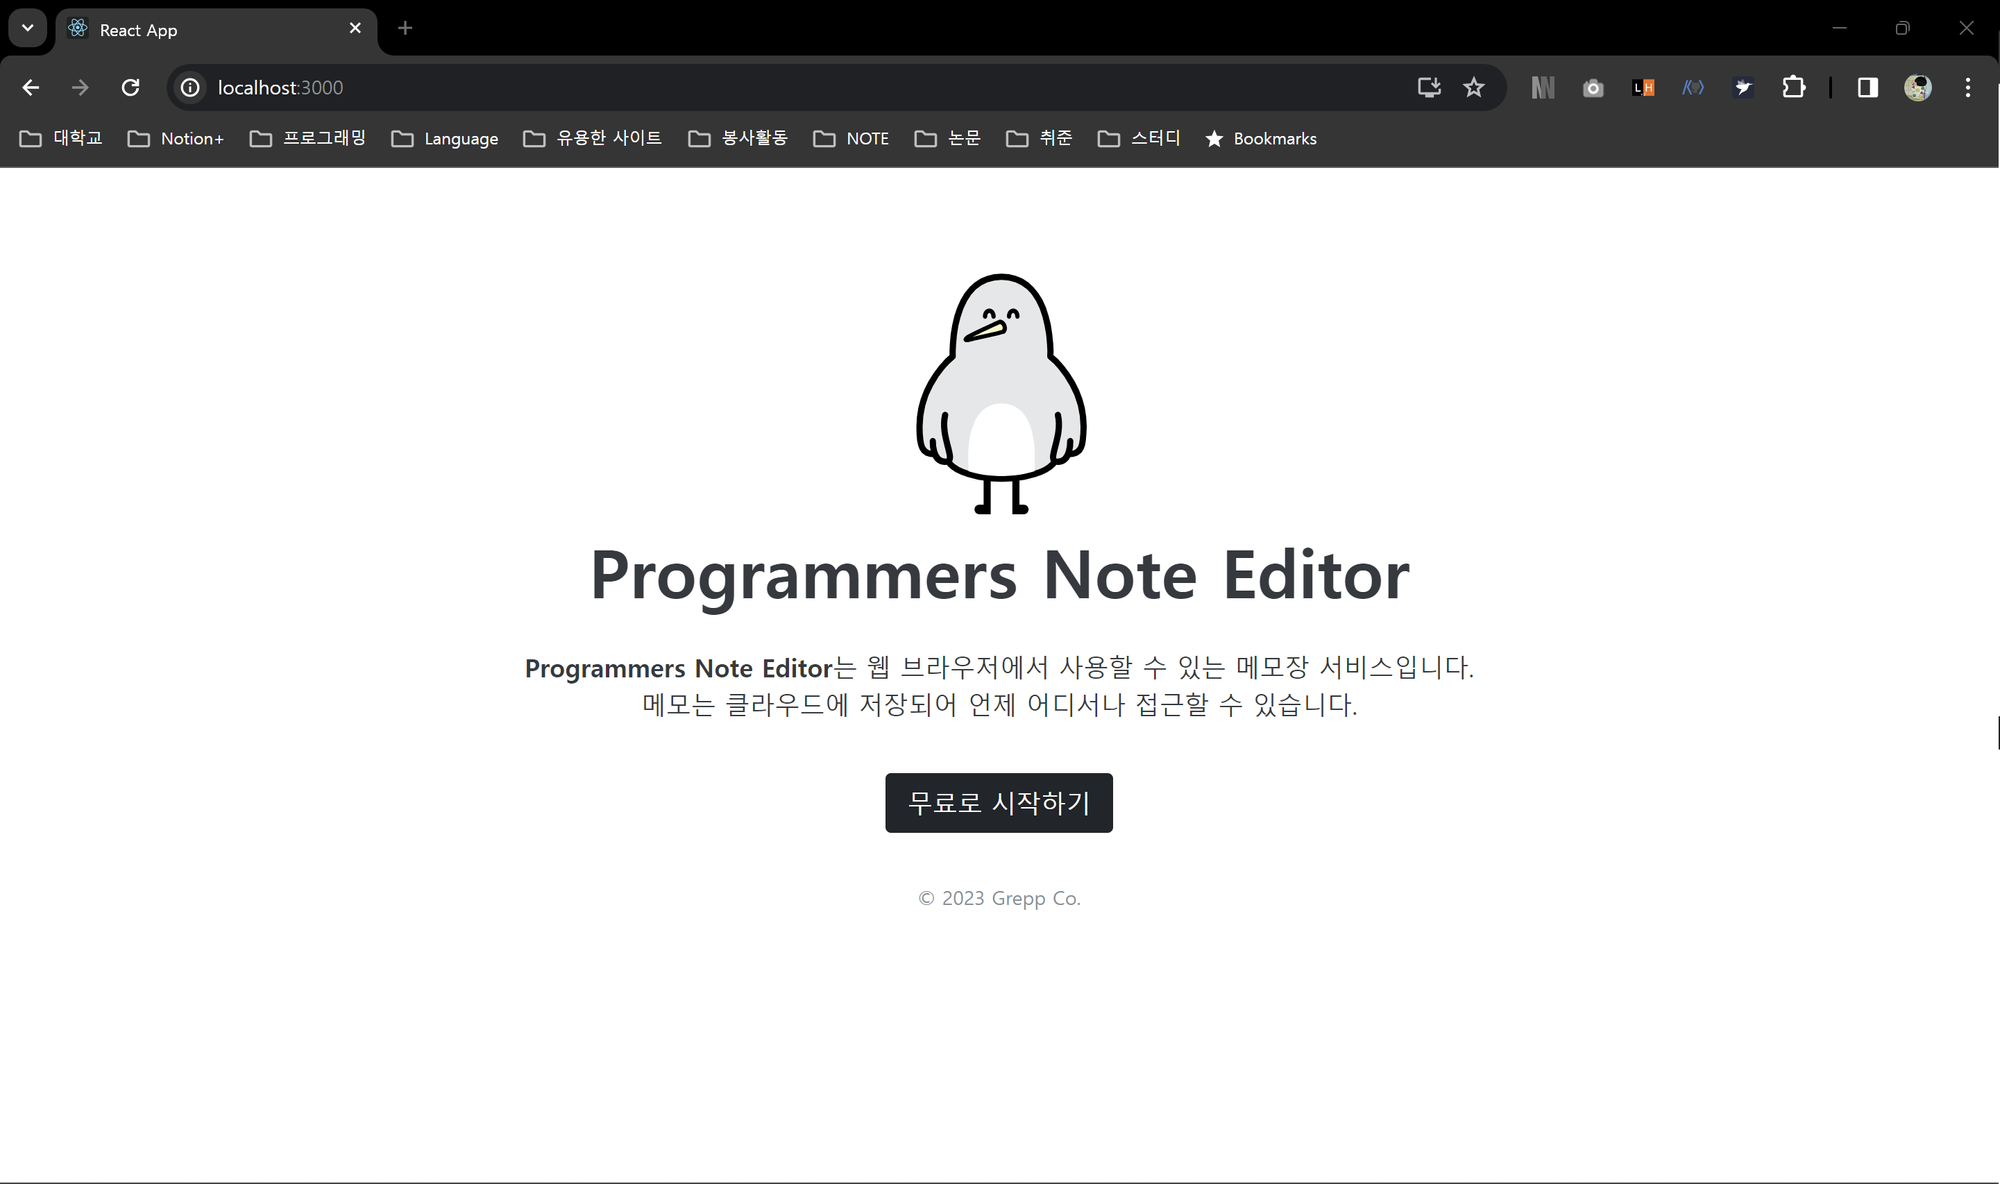2000x1184 pixels.
Task: Open the 봉사활동 bookmark folder
Action: [x=738, y=138]
